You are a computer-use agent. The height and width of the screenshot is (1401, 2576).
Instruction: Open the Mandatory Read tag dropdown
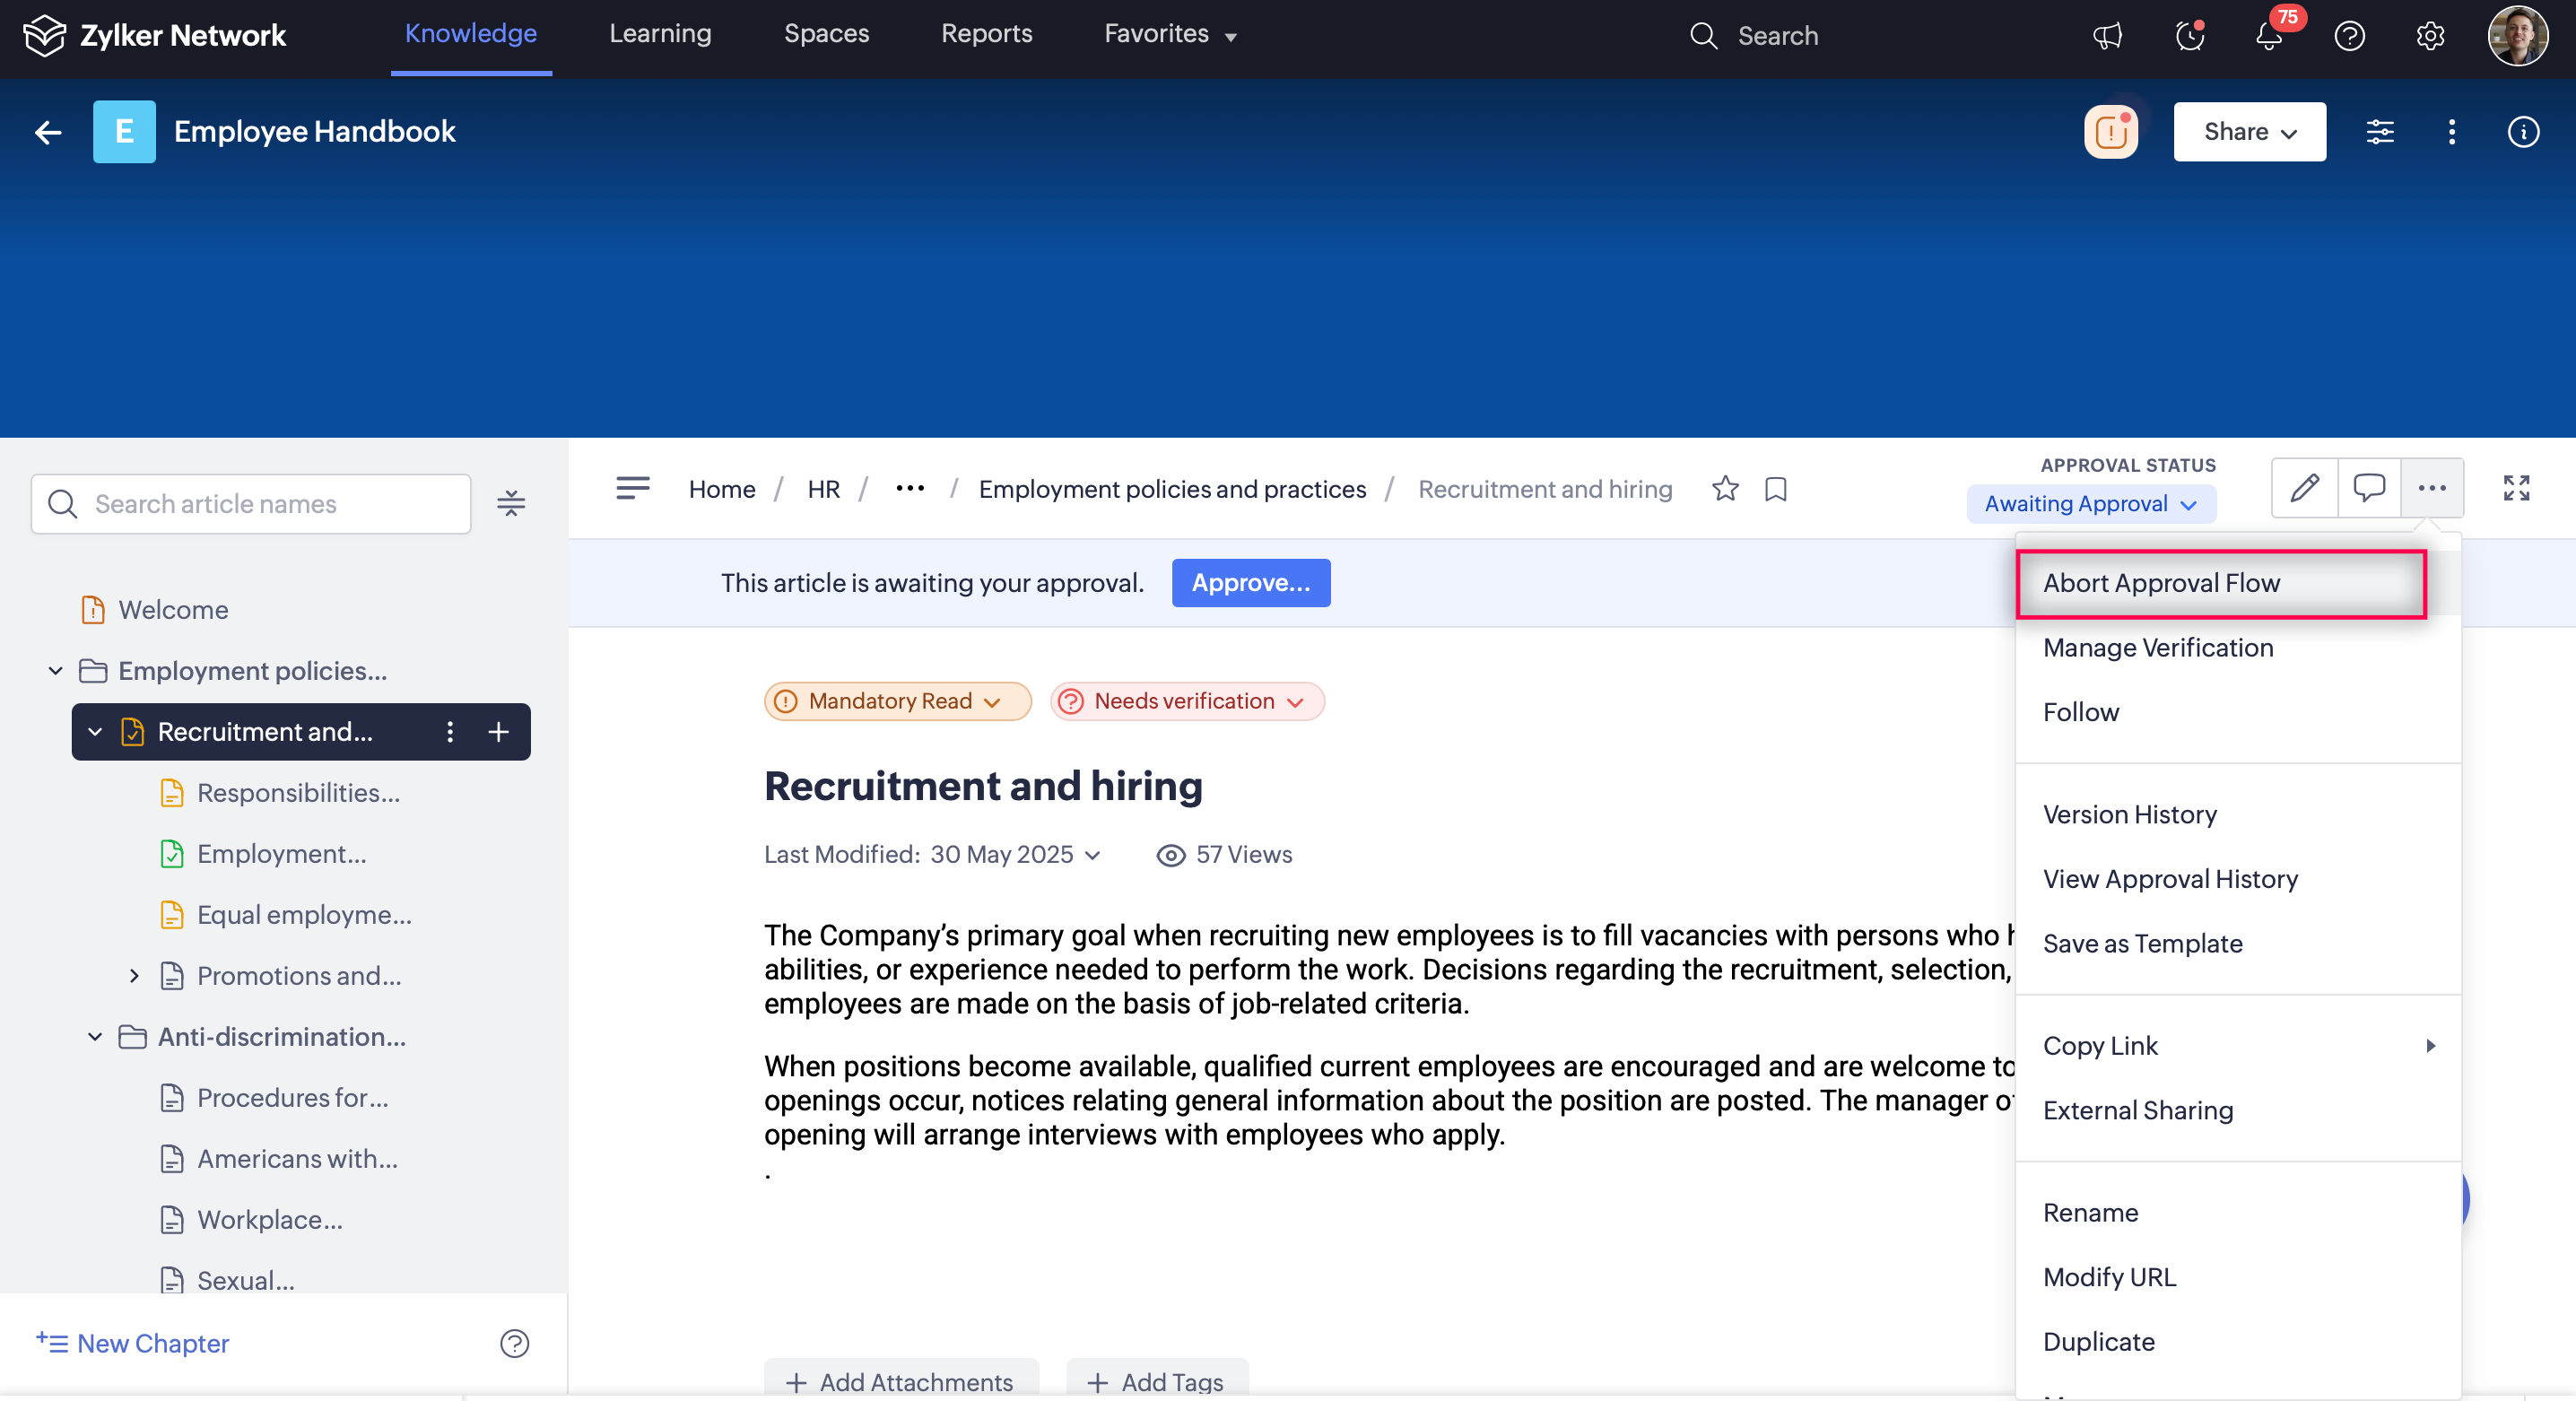pyautogui.click(x=897, y=701)
